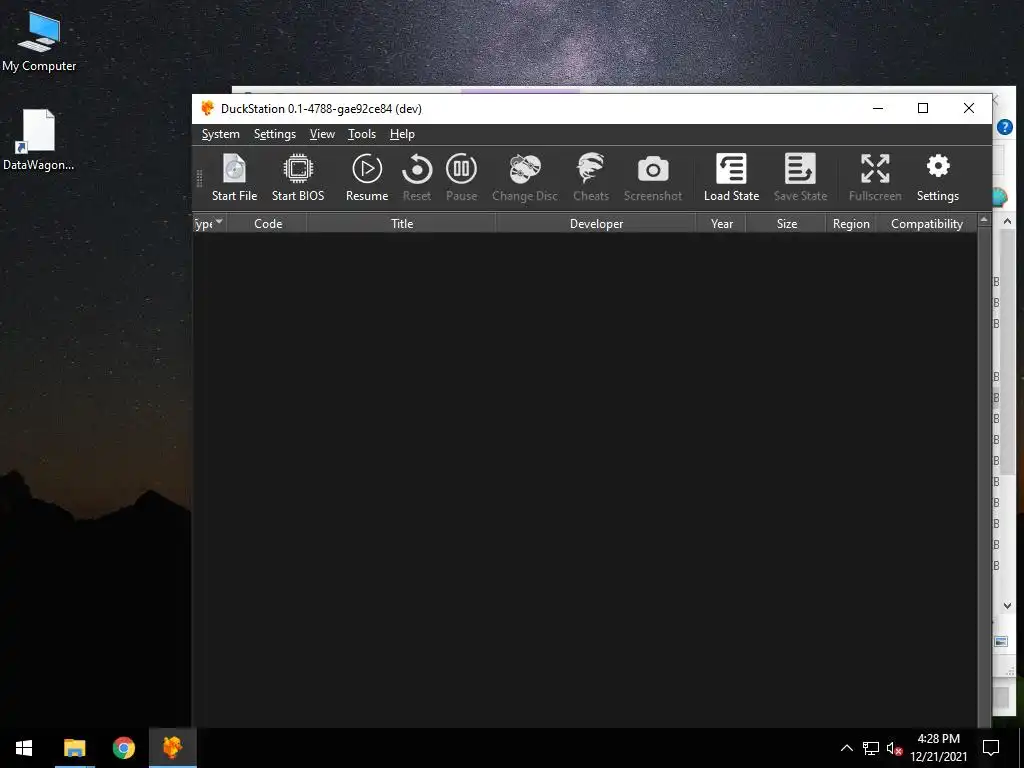
Task: Click the DuckStation title bar icon
Action: point(208,108)
